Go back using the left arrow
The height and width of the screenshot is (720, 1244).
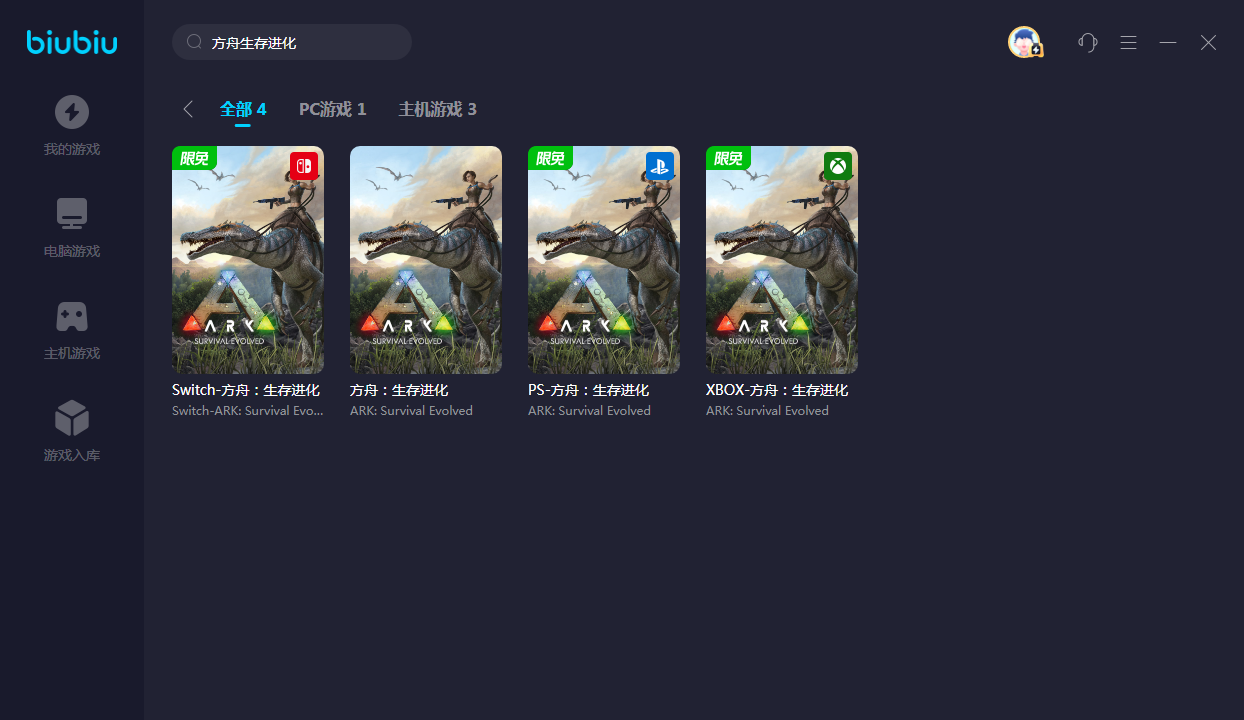pos(188,109)
